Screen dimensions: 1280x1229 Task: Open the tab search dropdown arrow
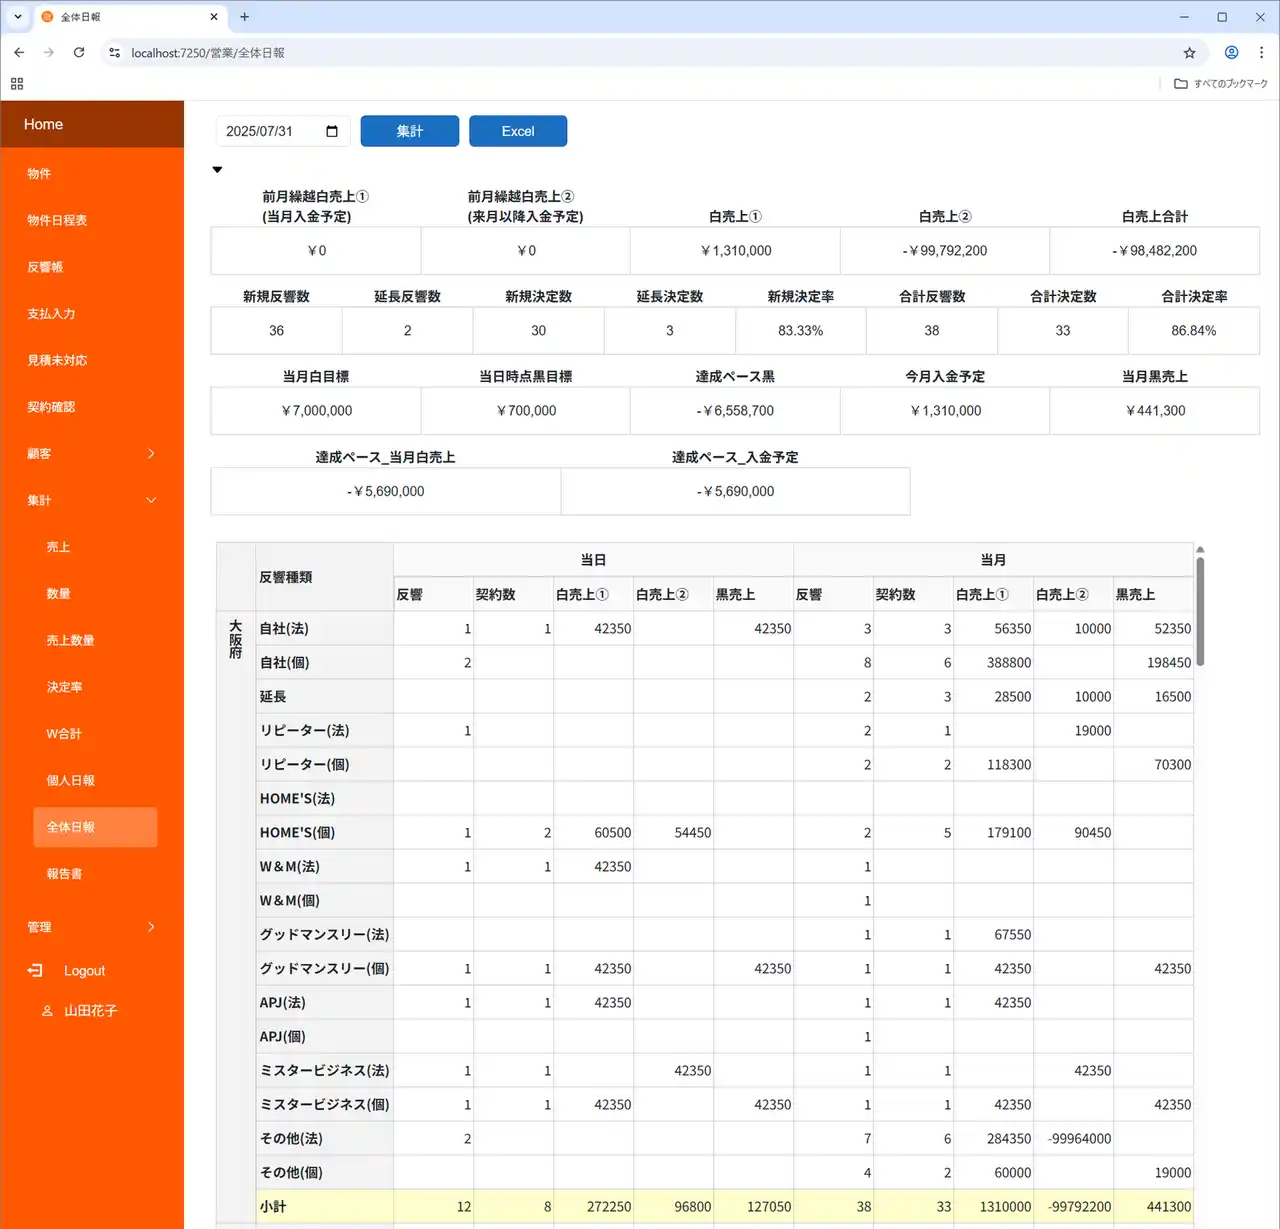(18, 17)
